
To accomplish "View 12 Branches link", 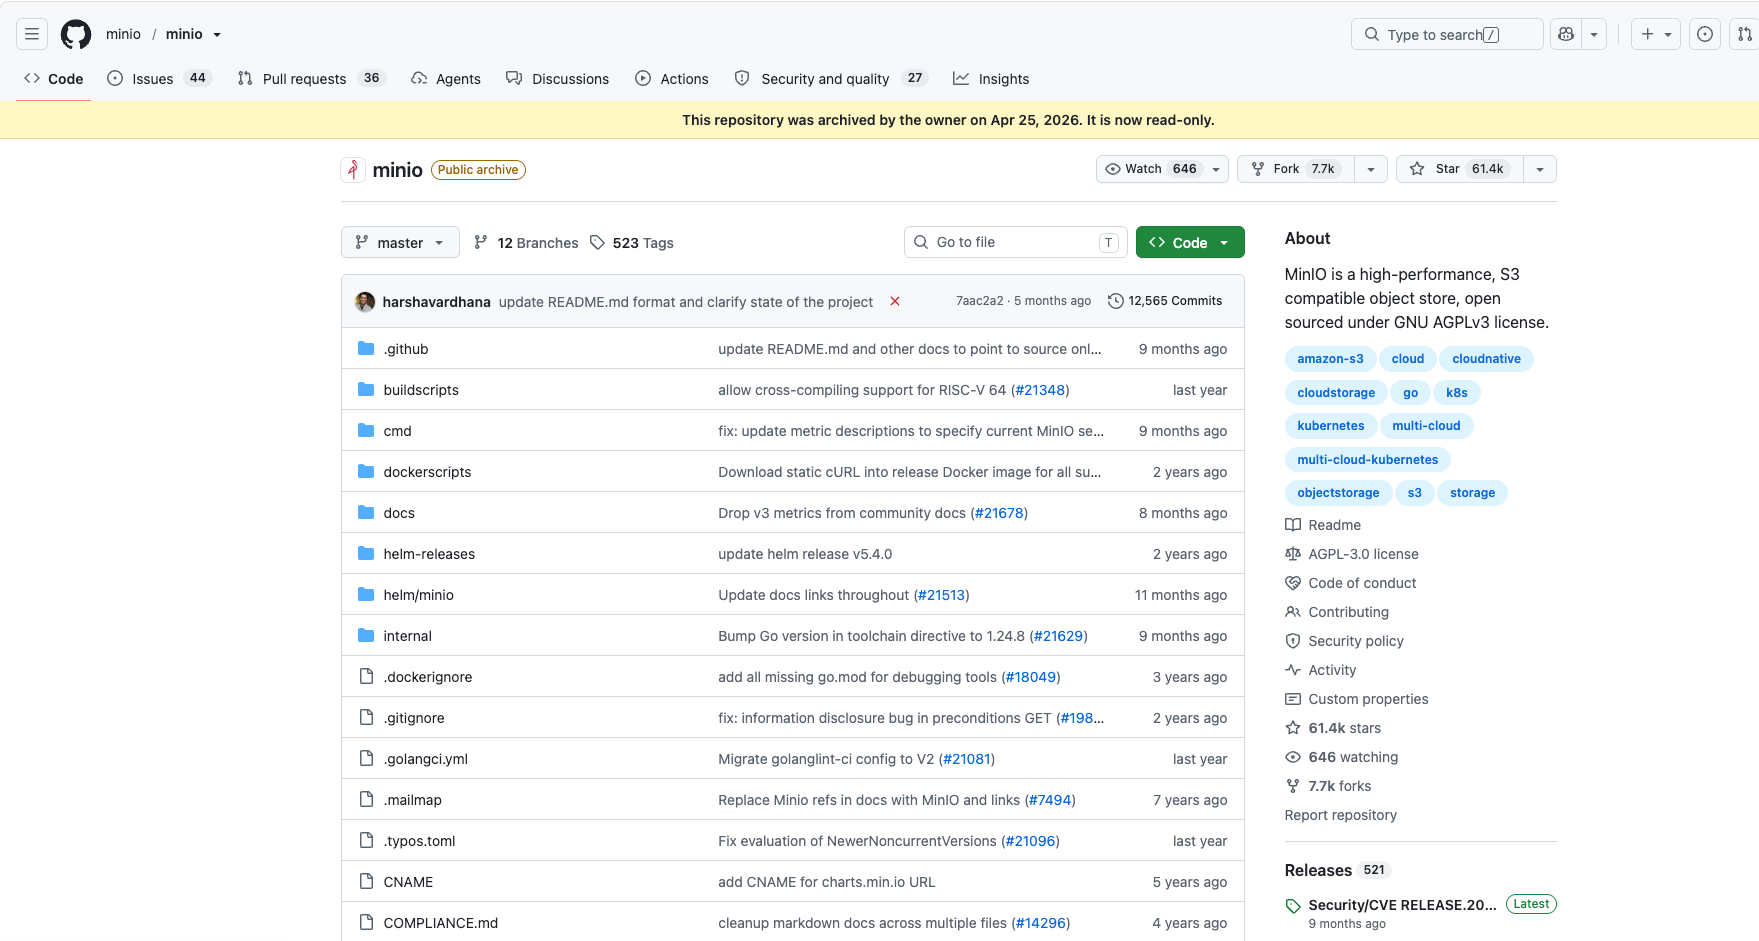I will pyautogui.click(x=526, y=242).
